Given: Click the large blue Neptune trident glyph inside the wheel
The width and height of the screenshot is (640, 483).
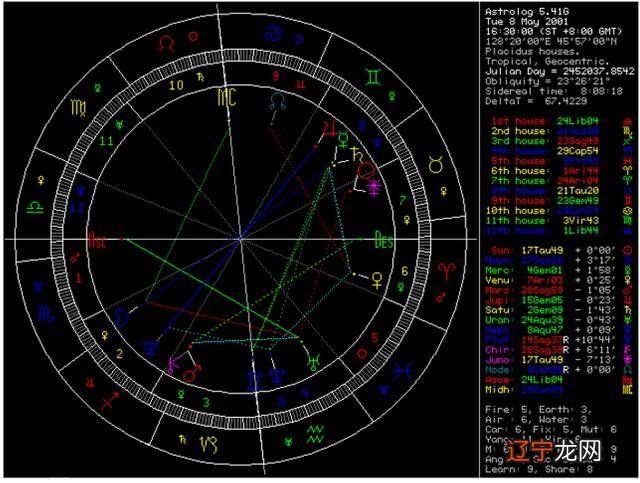Looking at the screenshot, I should coord(277,376).
